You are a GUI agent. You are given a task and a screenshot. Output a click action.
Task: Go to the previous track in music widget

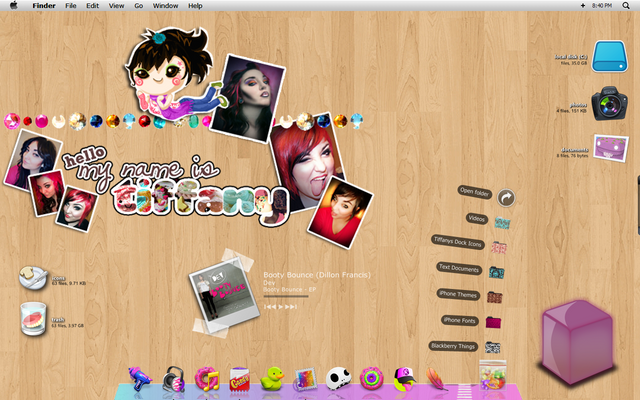(x=269, y=307)
